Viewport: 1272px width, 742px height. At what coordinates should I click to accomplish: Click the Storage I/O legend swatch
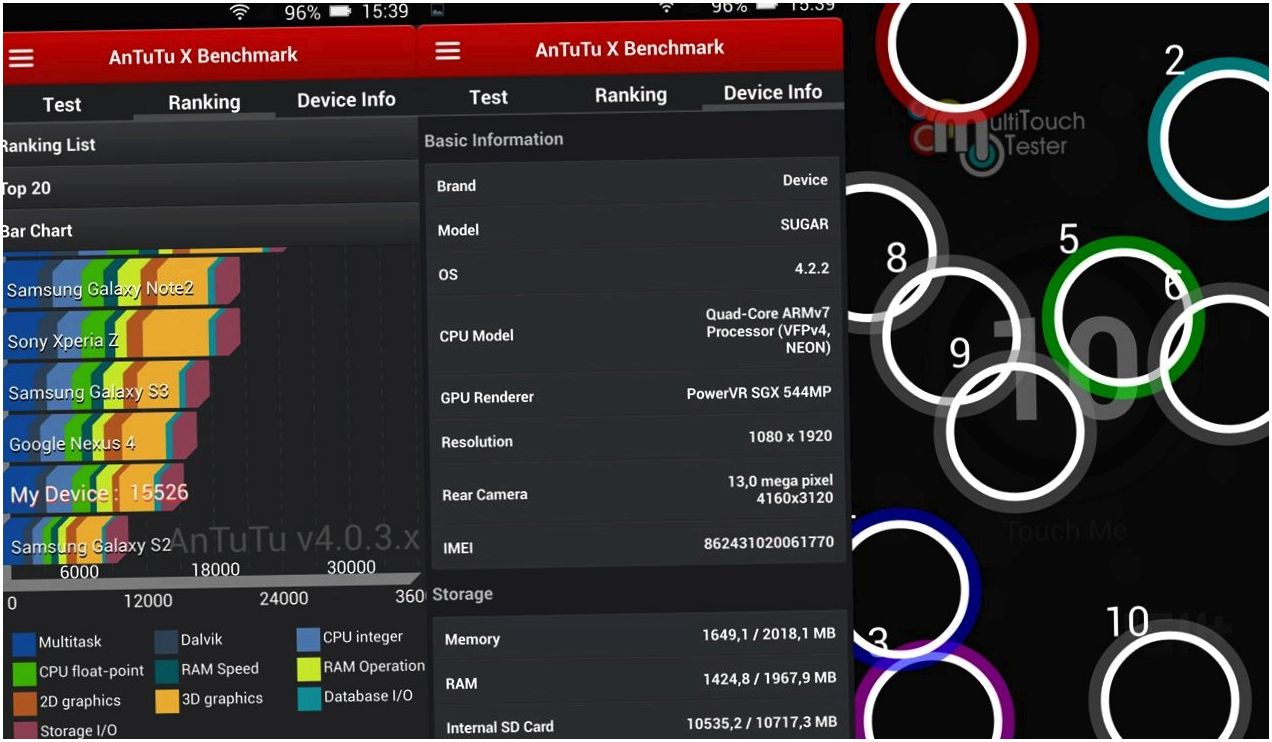pyautogui.click(x=26, y=730)
